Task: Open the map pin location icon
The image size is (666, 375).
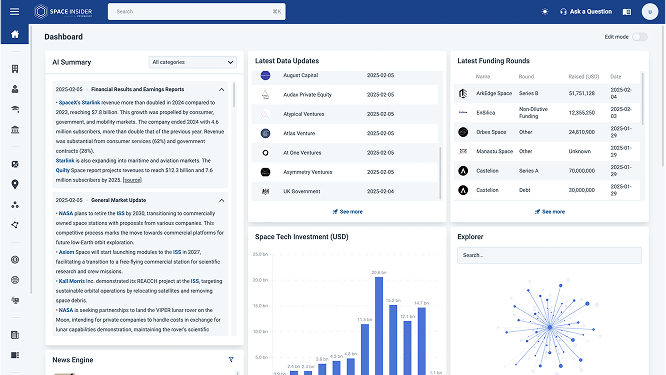Action: click(15, 184)
